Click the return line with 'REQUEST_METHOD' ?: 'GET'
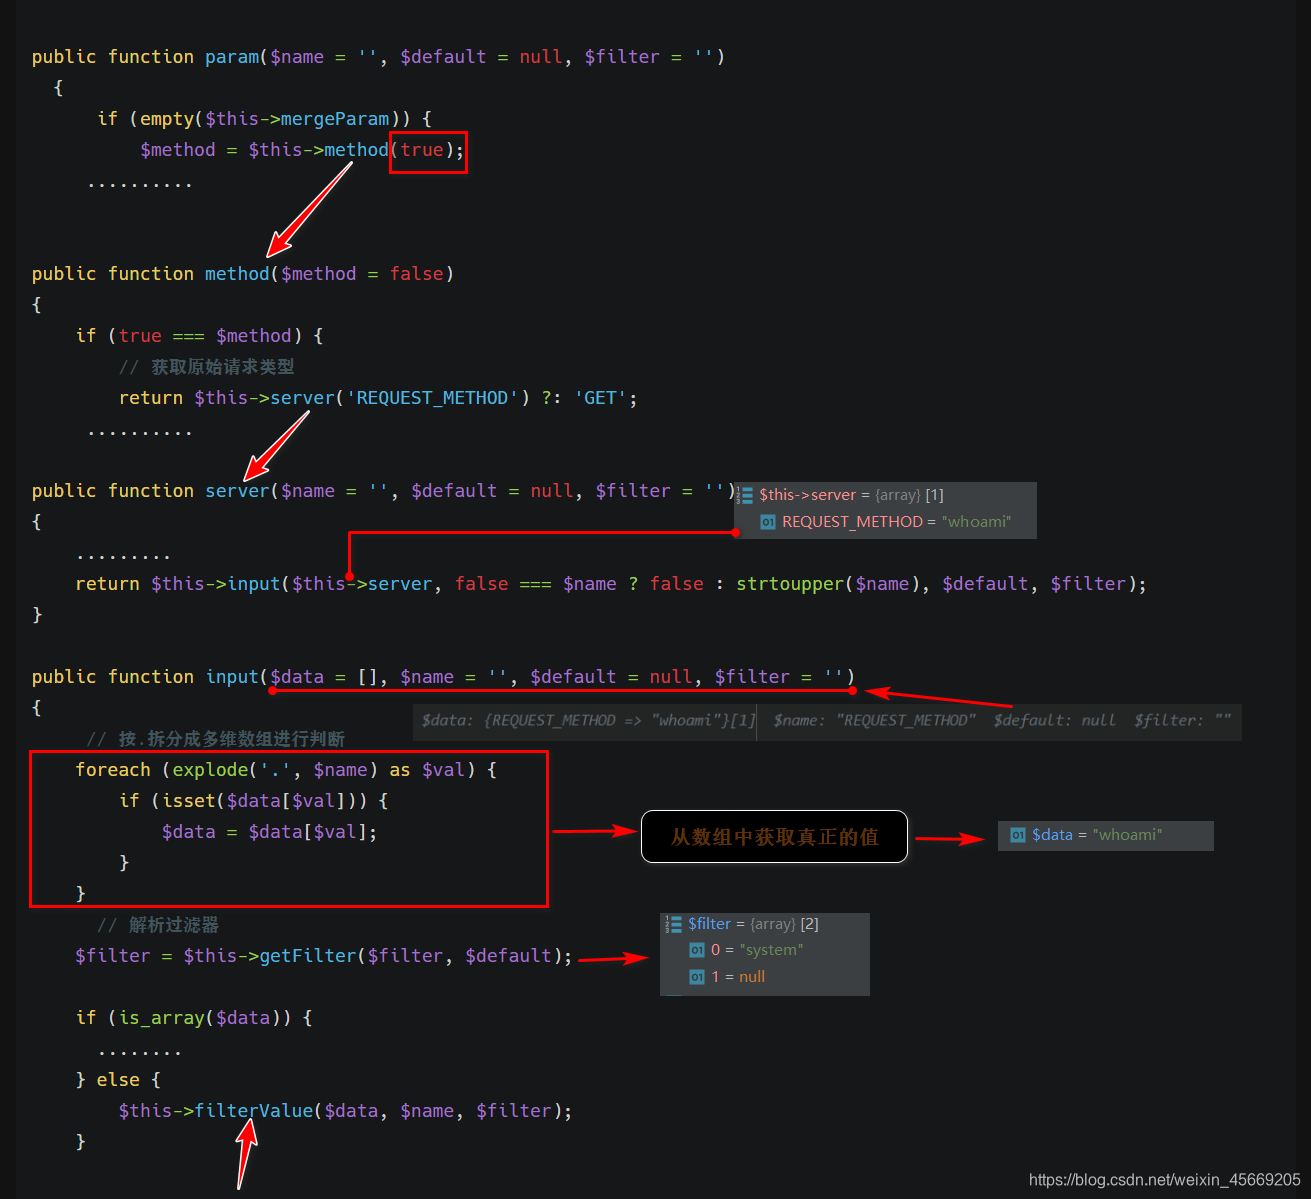 [x=378, y=398]
